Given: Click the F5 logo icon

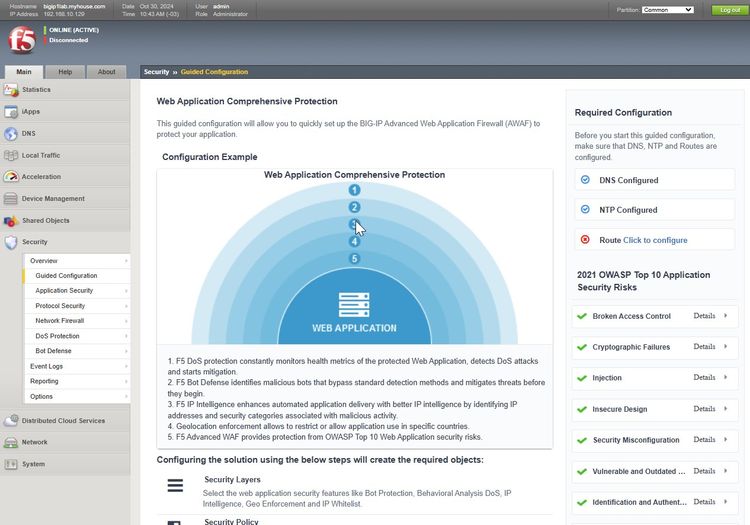Looking at the screenshot, I should coord(22,40).
